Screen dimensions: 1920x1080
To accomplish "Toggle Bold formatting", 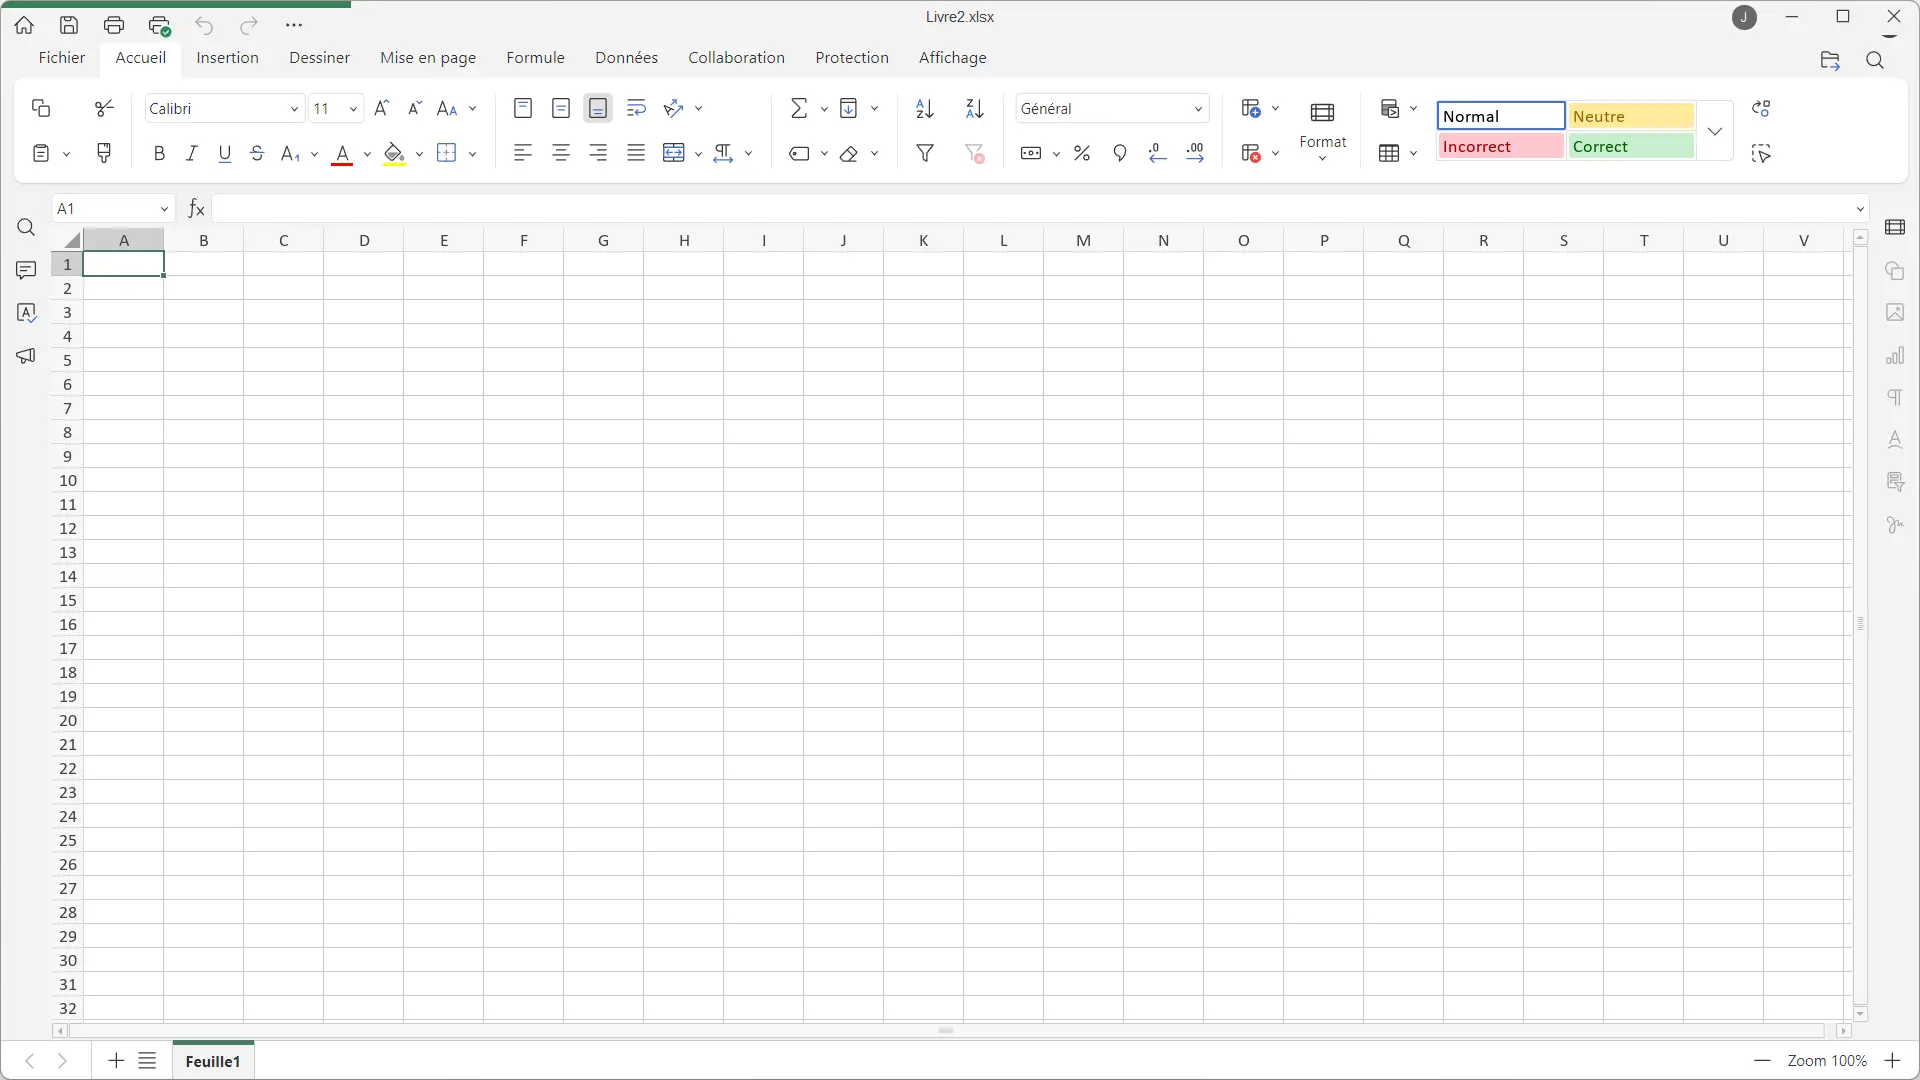I will [159, 153].
